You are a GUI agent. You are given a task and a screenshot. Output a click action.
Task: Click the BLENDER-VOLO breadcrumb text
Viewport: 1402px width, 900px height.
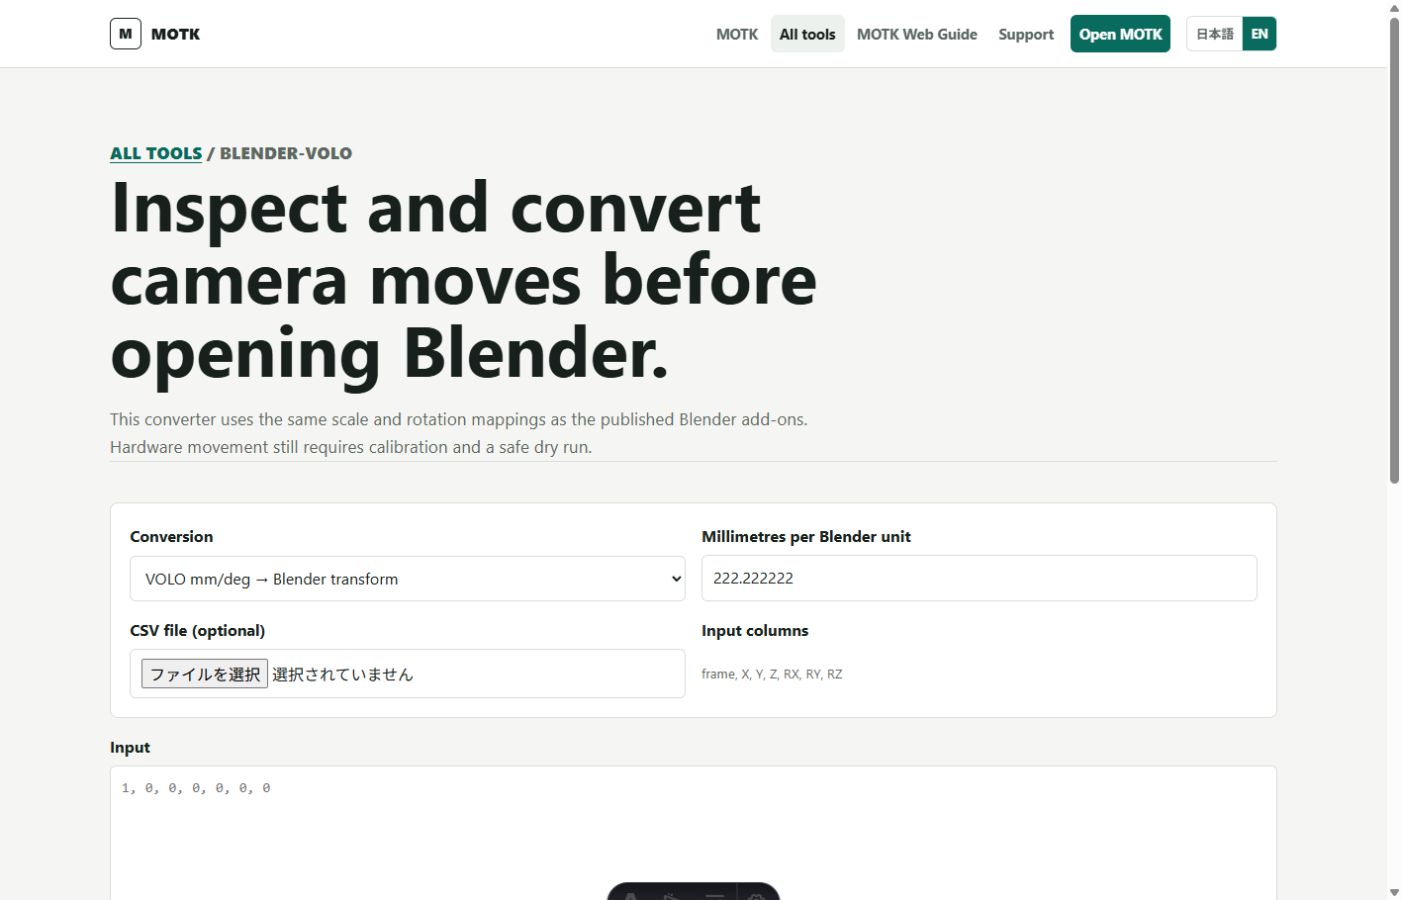[286, 153]
